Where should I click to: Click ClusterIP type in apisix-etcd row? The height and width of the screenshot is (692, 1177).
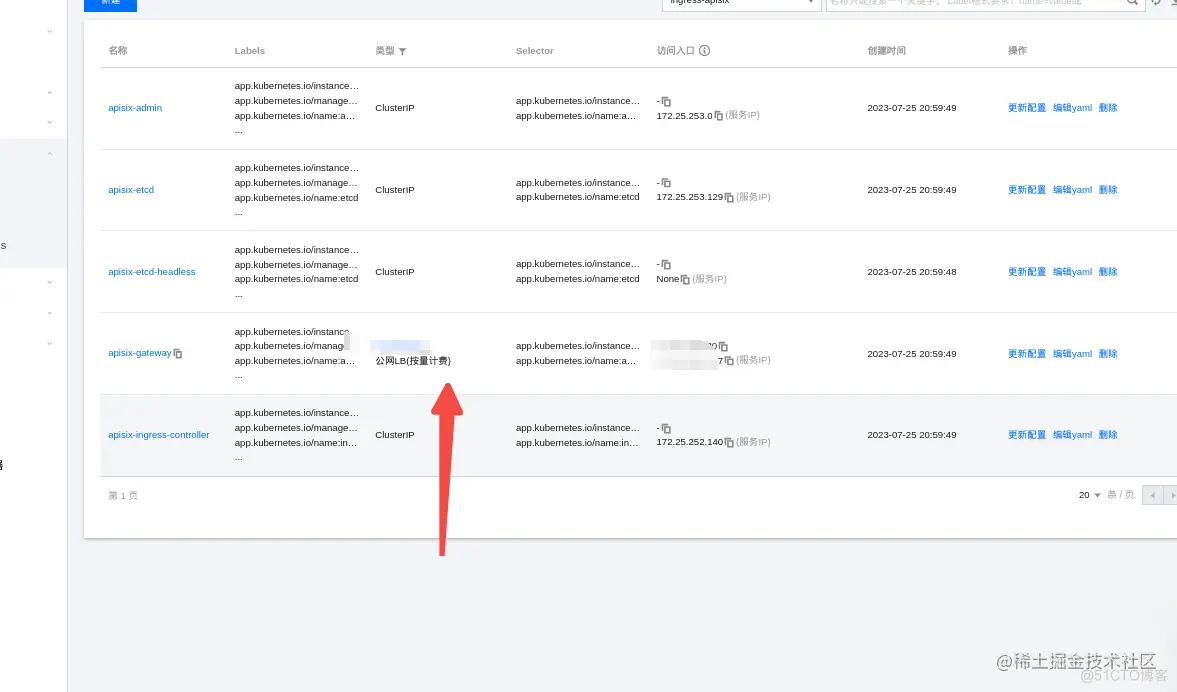click(x=395, y=190)
